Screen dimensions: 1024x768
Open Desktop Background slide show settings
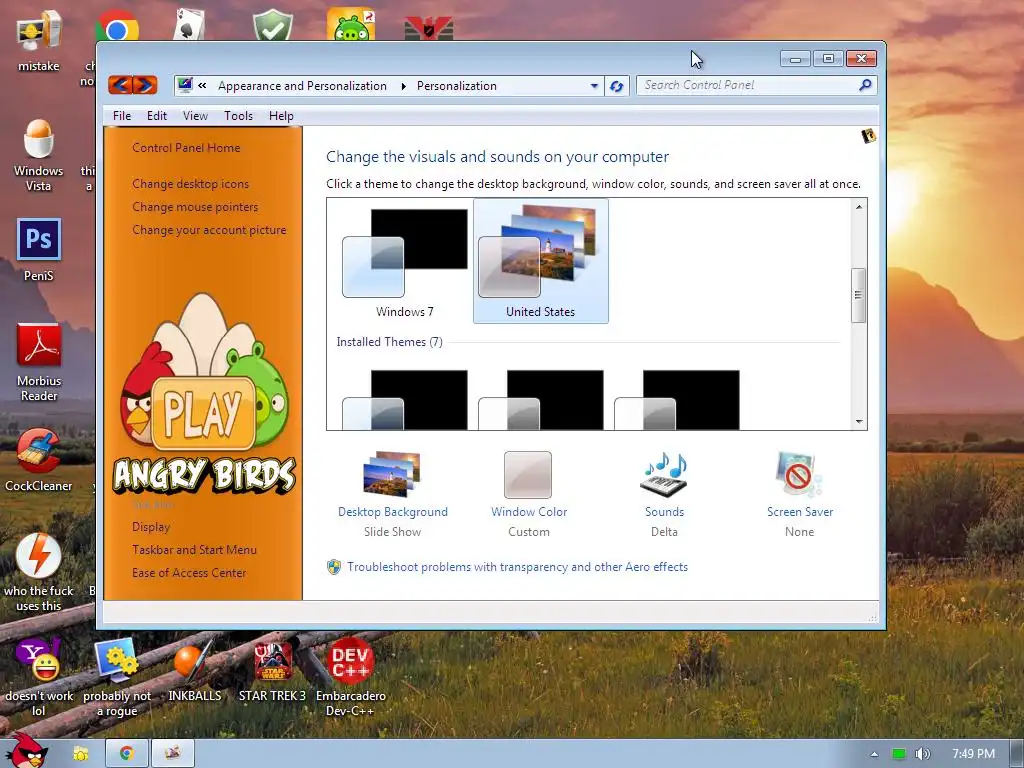pos(392,494)
